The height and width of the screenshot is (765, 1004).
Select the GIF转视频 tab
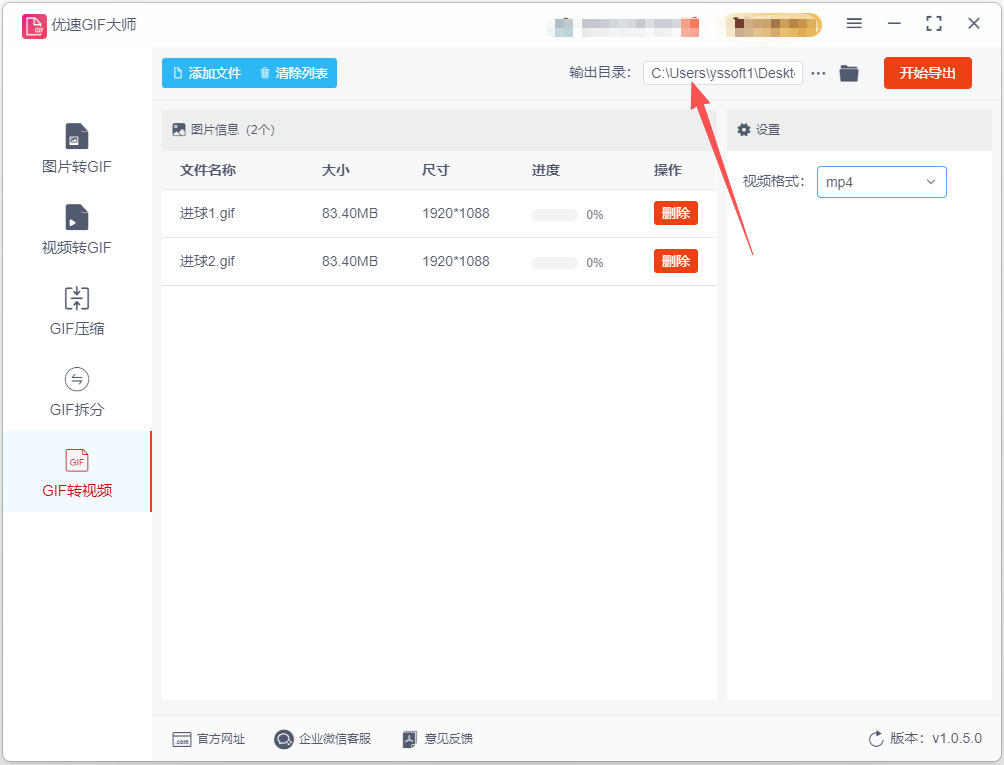77,473
